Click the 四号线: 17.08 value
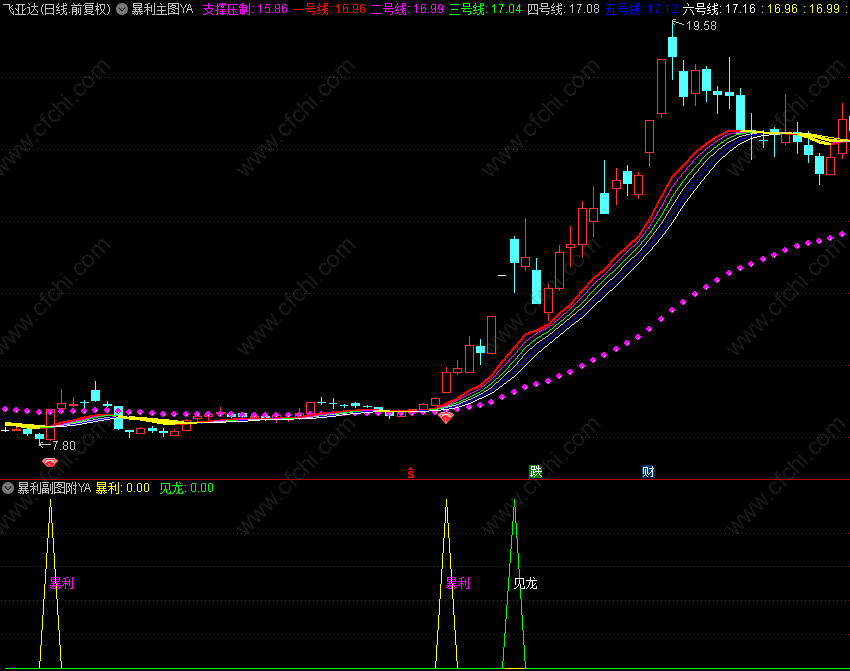The width and height of the screenshot is (850, 671). (563, 9)
